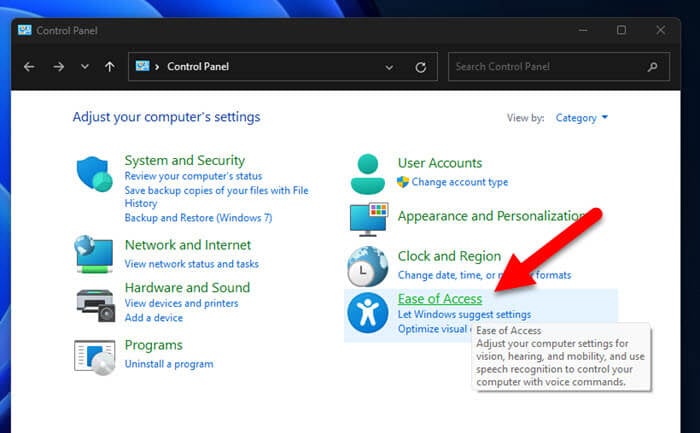Viewport: 700px width, 433px height.
Task: Select Change date, time, or number formats
Action: (484, 275)
